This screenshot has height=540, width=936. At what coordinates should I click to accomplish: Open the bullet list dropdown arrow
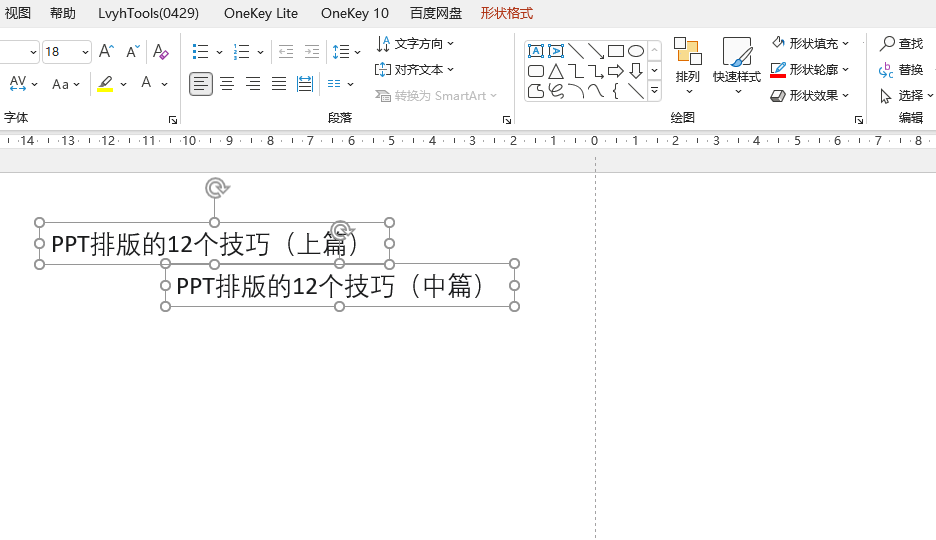(219, 52)
